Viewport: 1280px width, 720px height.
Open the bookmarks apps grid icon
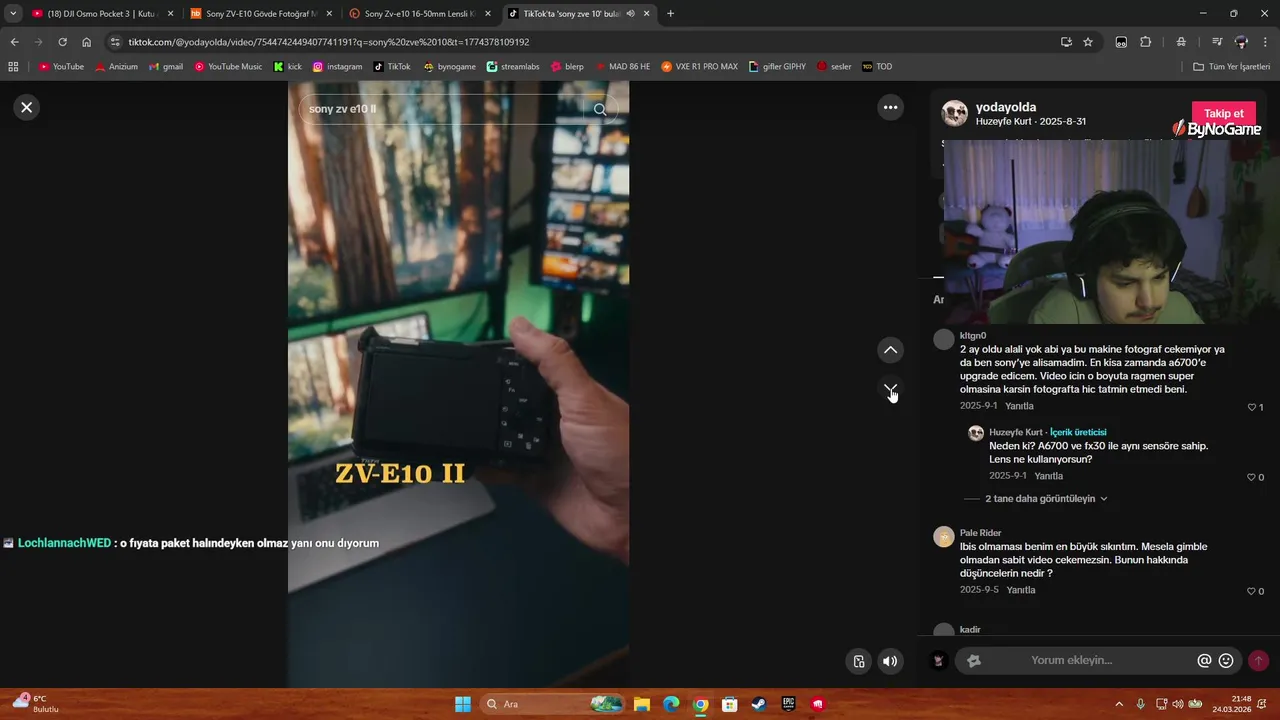[13, 67]
